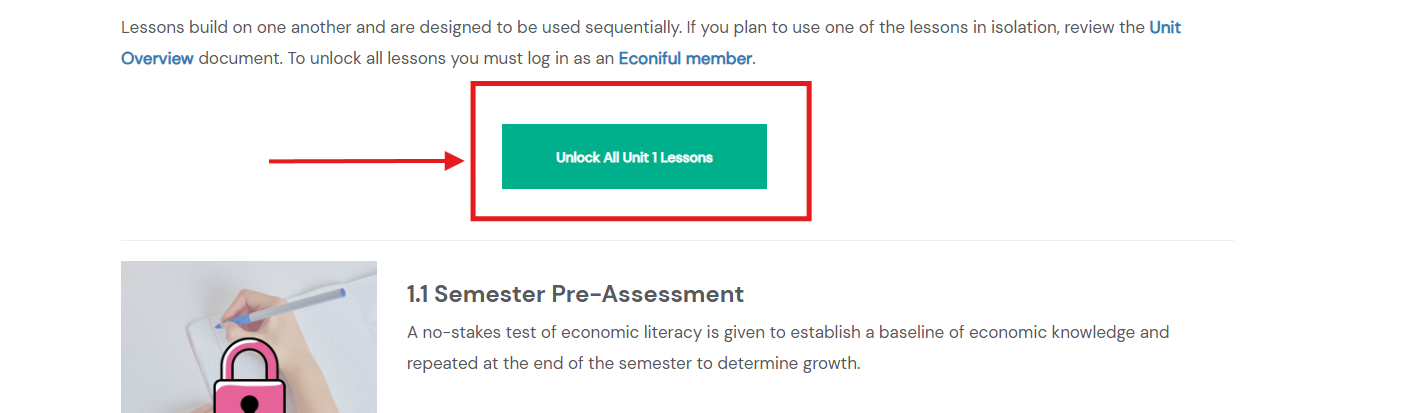Click the horizontal divider above the lesson
Image resolution: width=1402 pixels, height=413 pixels.
(x=677, y=240)
